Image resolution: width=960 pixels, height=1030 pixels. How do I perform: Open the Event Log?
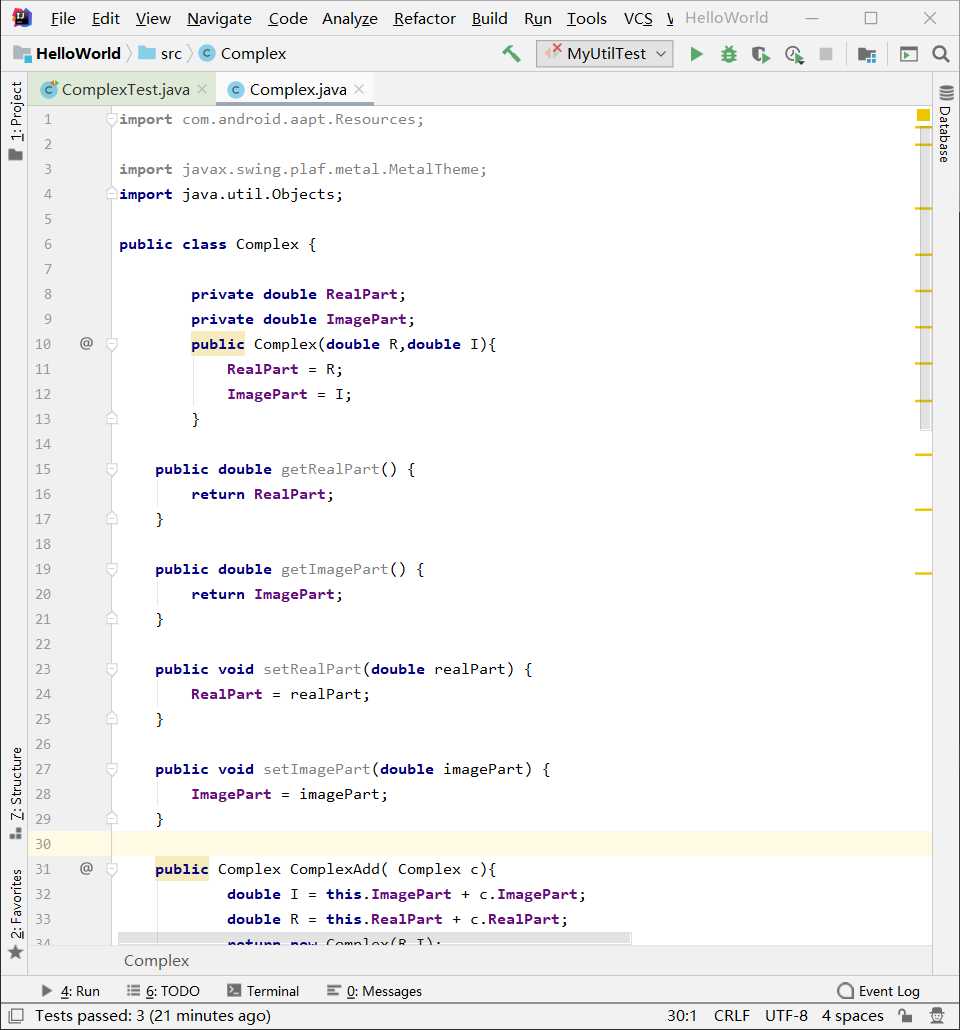coord(879,991)
